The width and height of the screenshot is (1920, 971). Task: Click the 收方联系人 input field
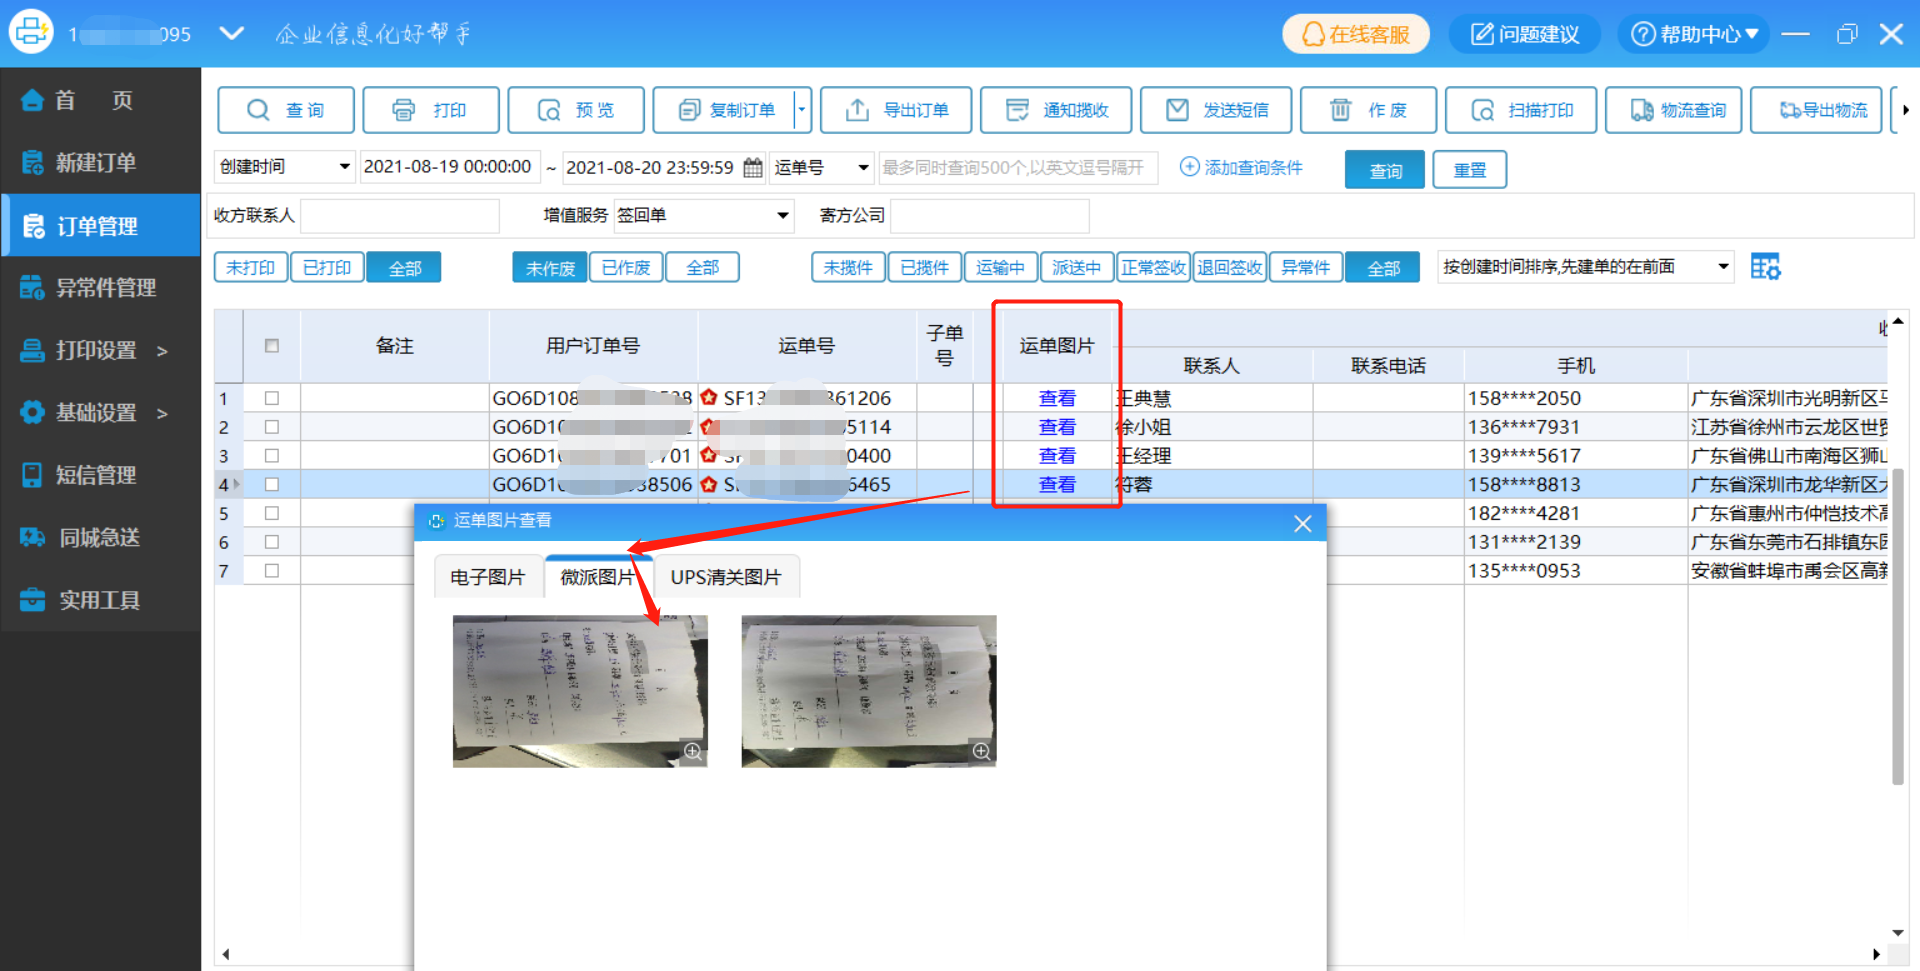(399, 216)
